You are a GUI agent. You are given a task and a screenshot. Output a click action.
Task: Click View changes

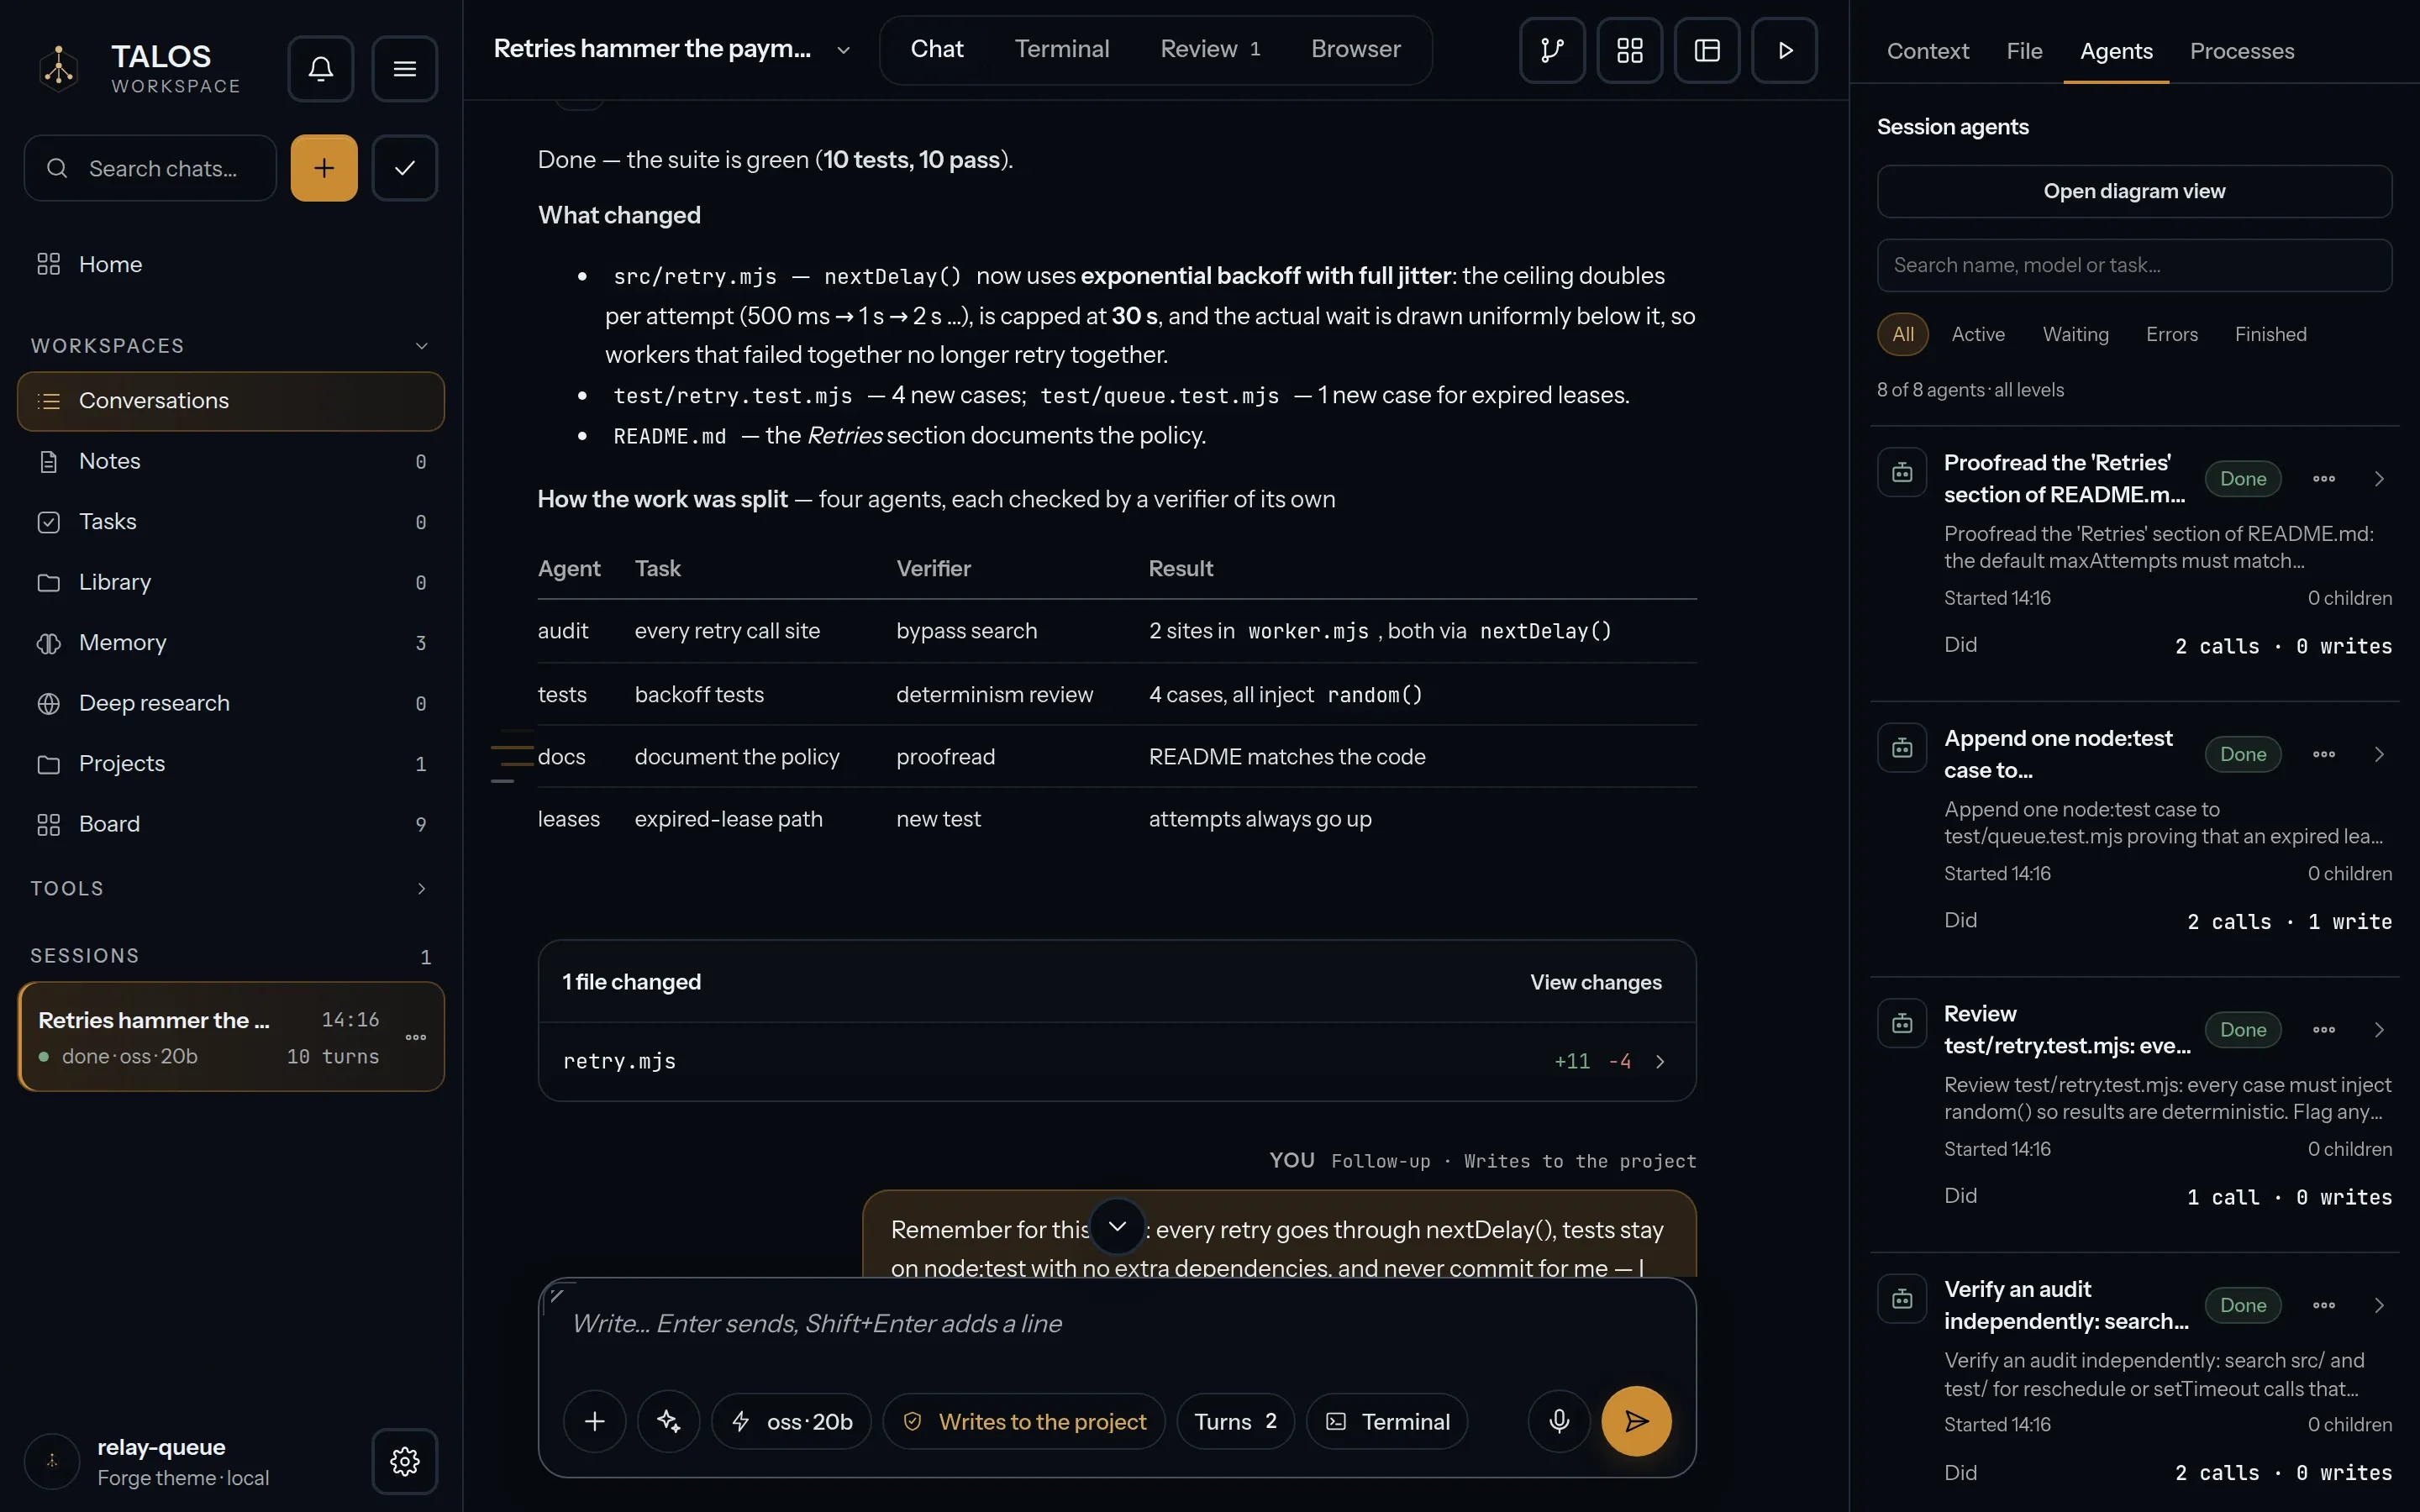pyautogui.click(x=1596, y=982)
